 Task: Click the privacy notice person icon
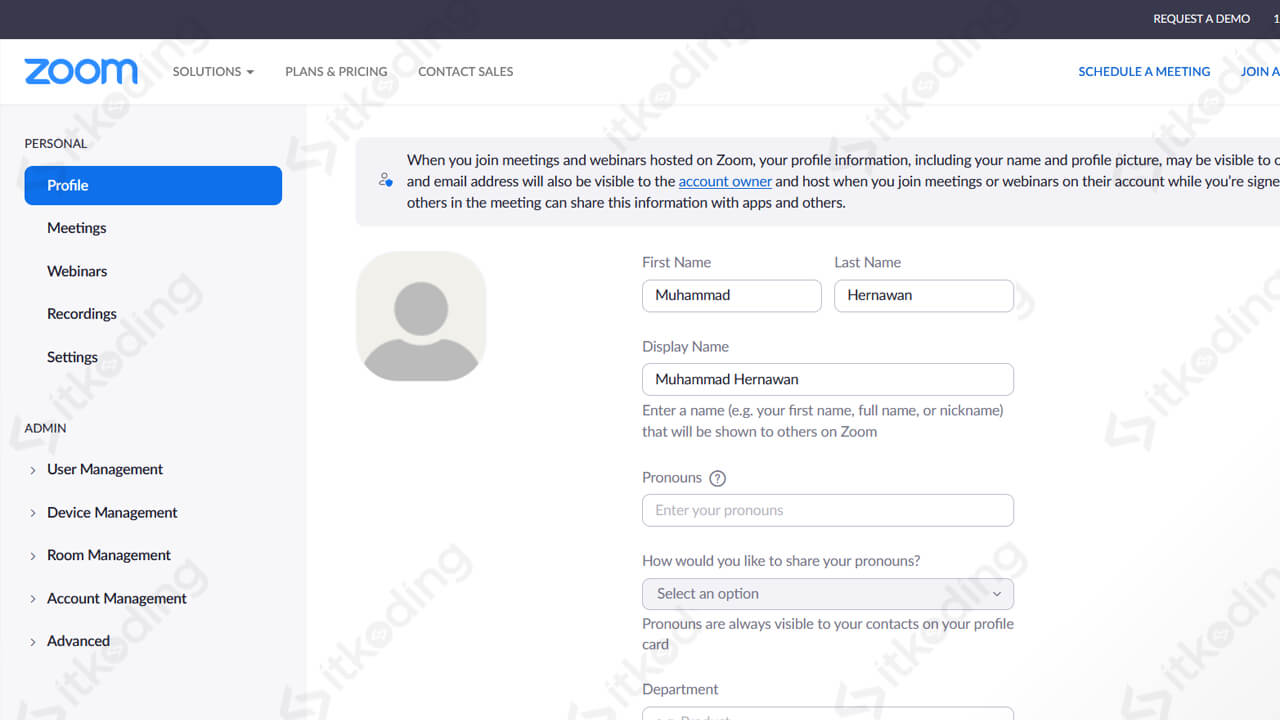pyautogui.click(x=385, y=180)
